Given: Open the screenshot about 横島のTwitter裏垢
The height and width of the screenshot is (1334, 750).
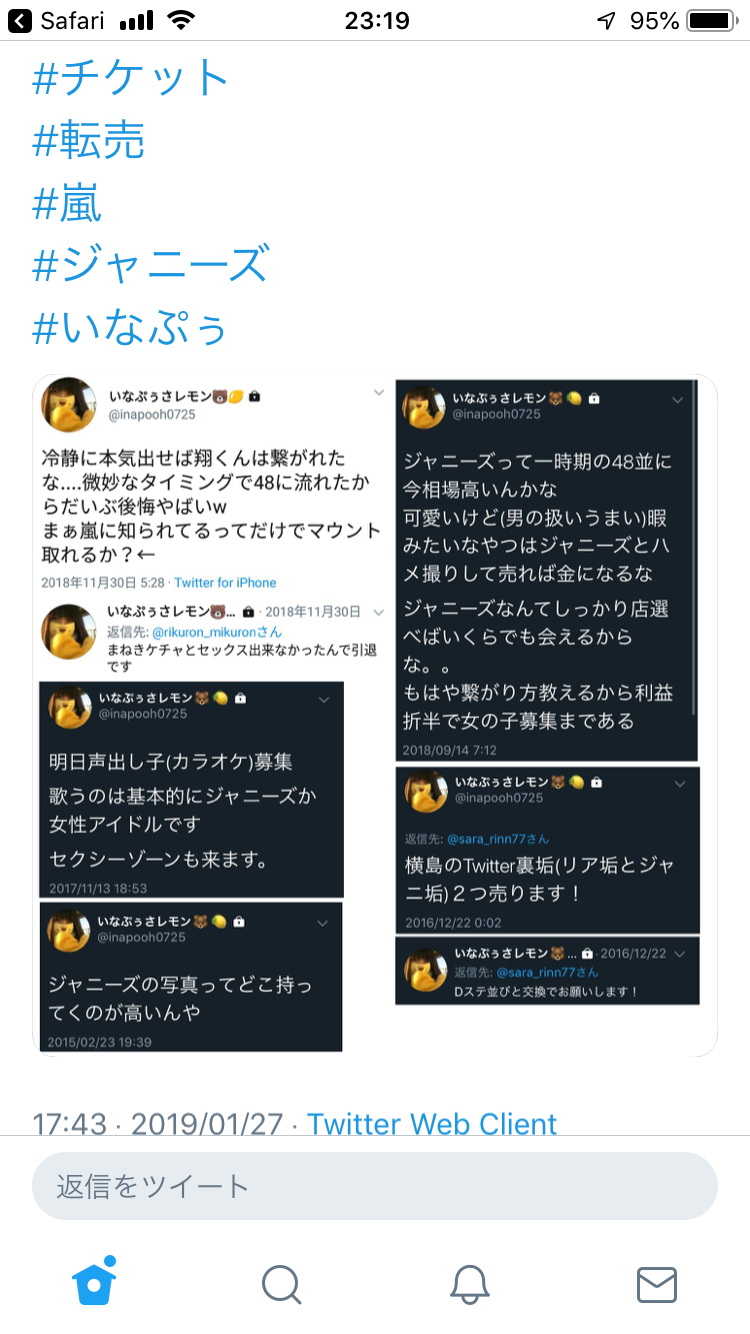Looking at the screenshot, I should click(x=547, y=850).
